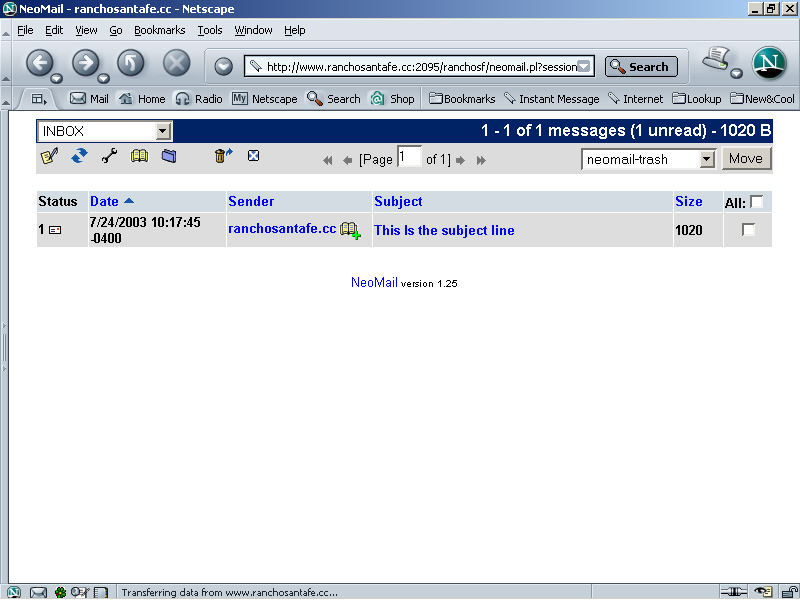The image size is (800, 600).
Task: Open the INBOX folder dropdown
Action: (164, 131)
